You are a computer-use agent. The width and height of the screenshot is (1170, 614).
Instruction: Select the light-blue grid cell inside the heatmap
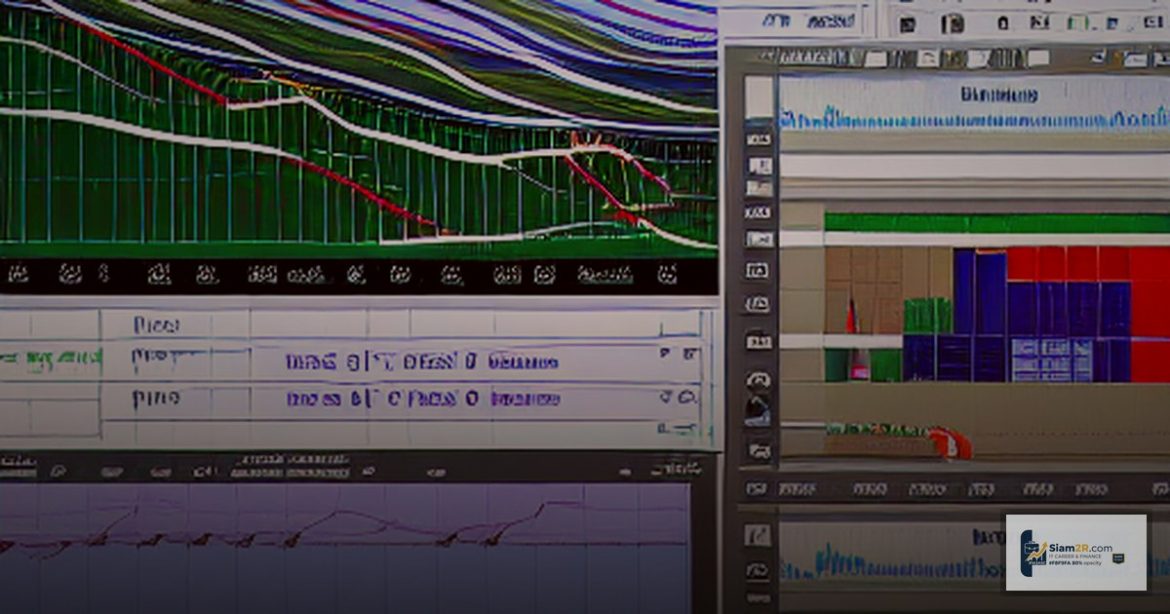tap(1051, 358)
